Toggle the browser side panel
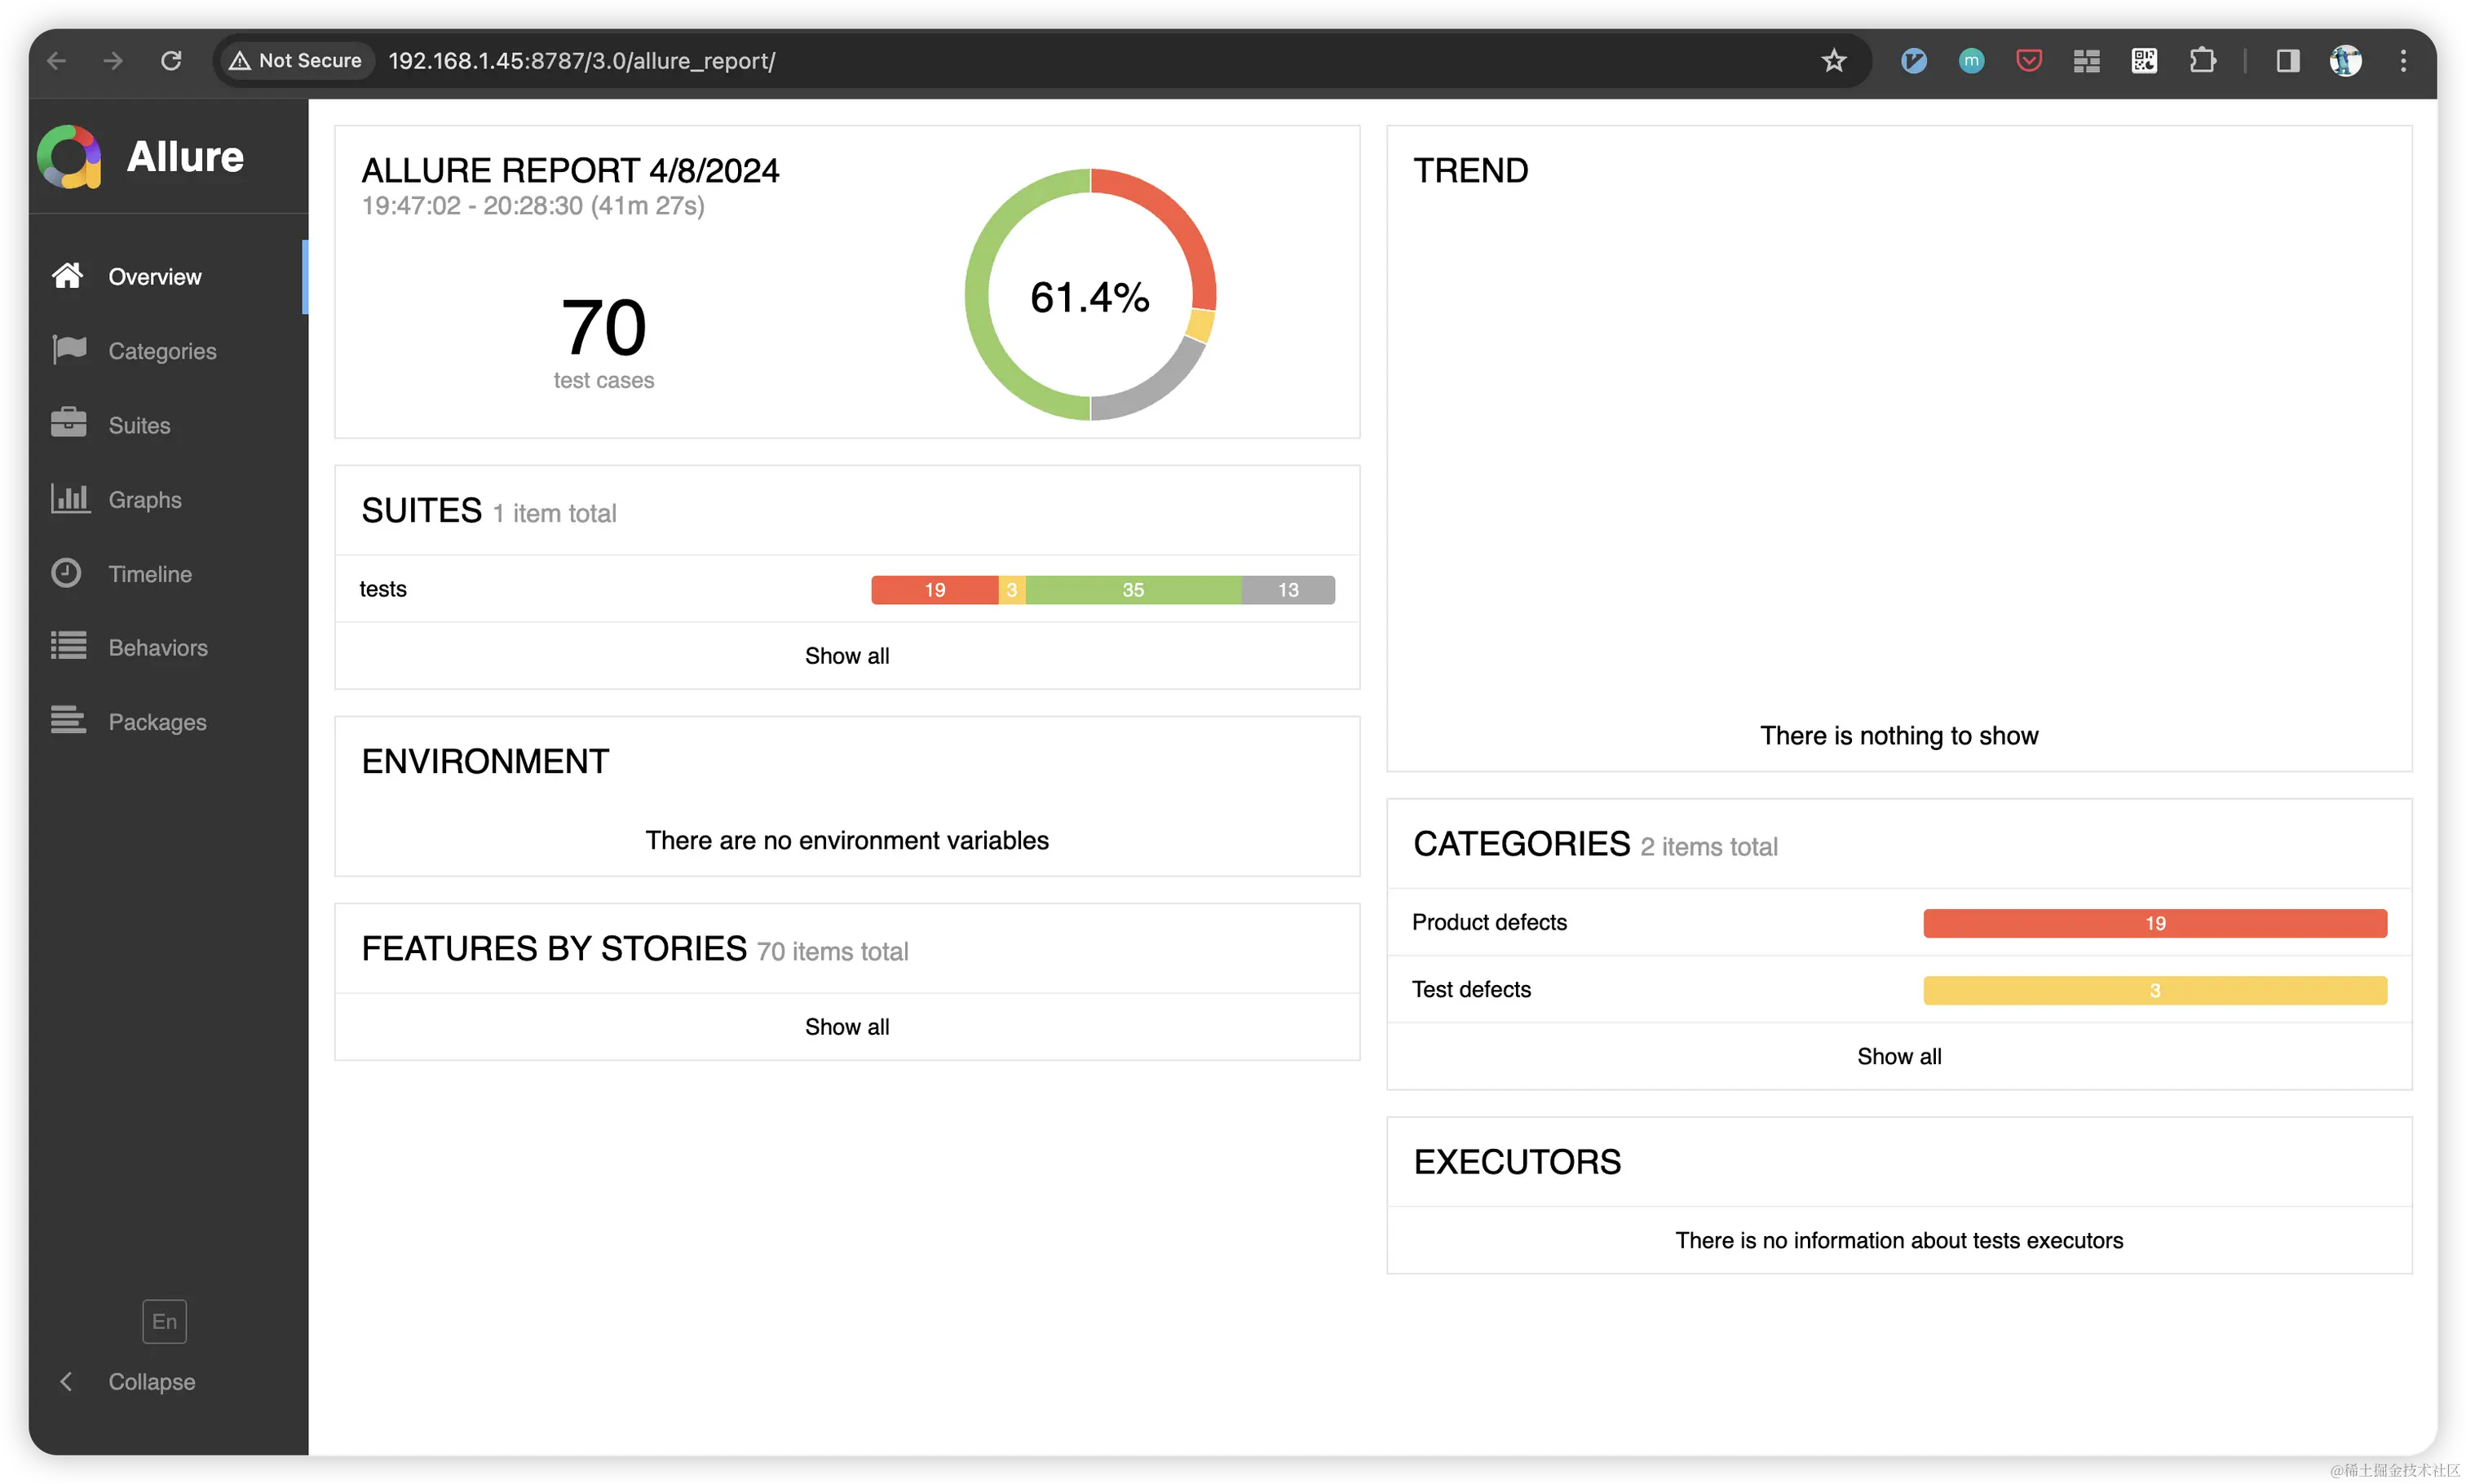 [x=2287, y=61]
